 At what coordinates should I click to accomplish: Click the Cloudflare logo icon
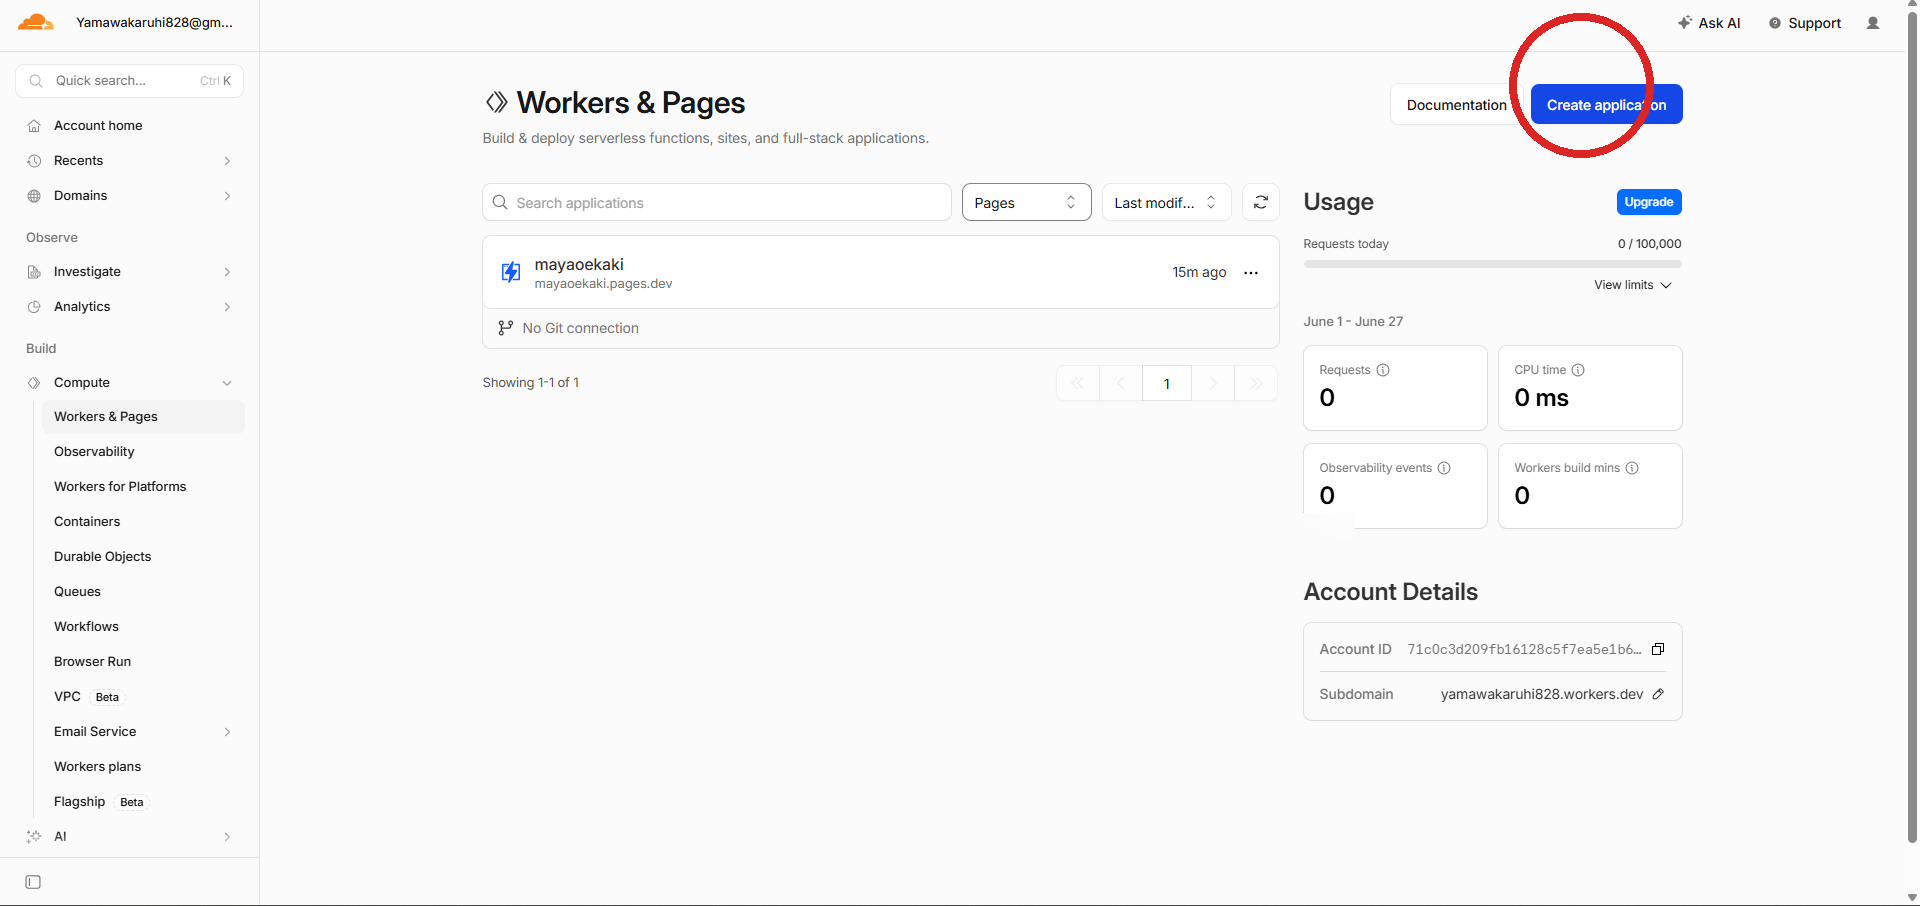pos(35,22)
